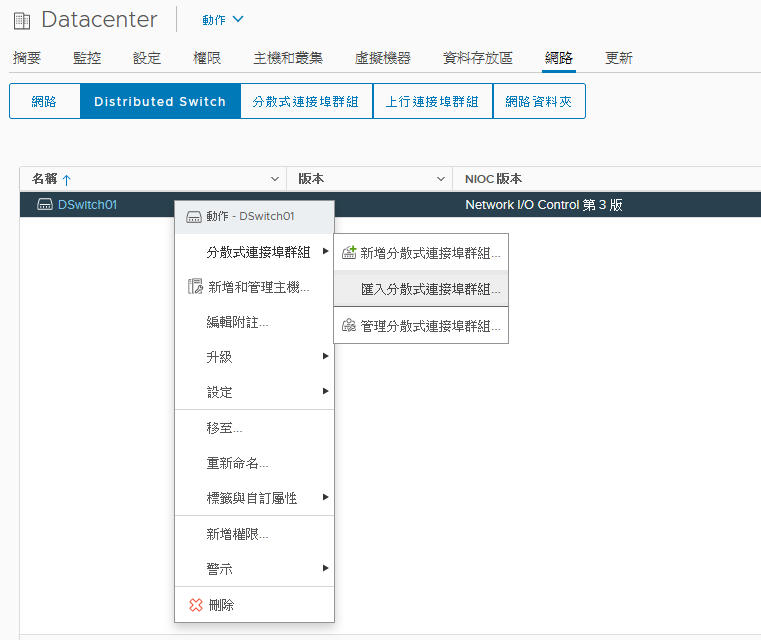Click the 網路資料夾 button

[539, 101]
